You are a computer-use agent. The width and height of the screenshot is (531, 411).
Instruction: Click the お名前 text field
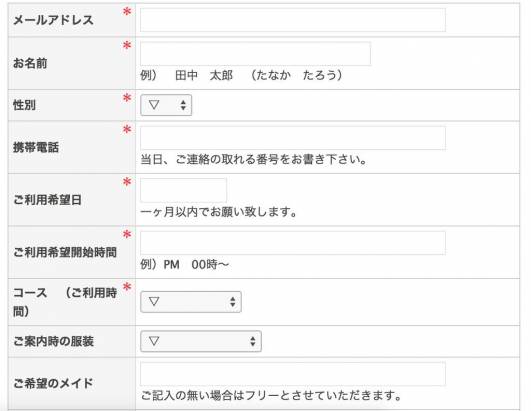coord(255,53)
